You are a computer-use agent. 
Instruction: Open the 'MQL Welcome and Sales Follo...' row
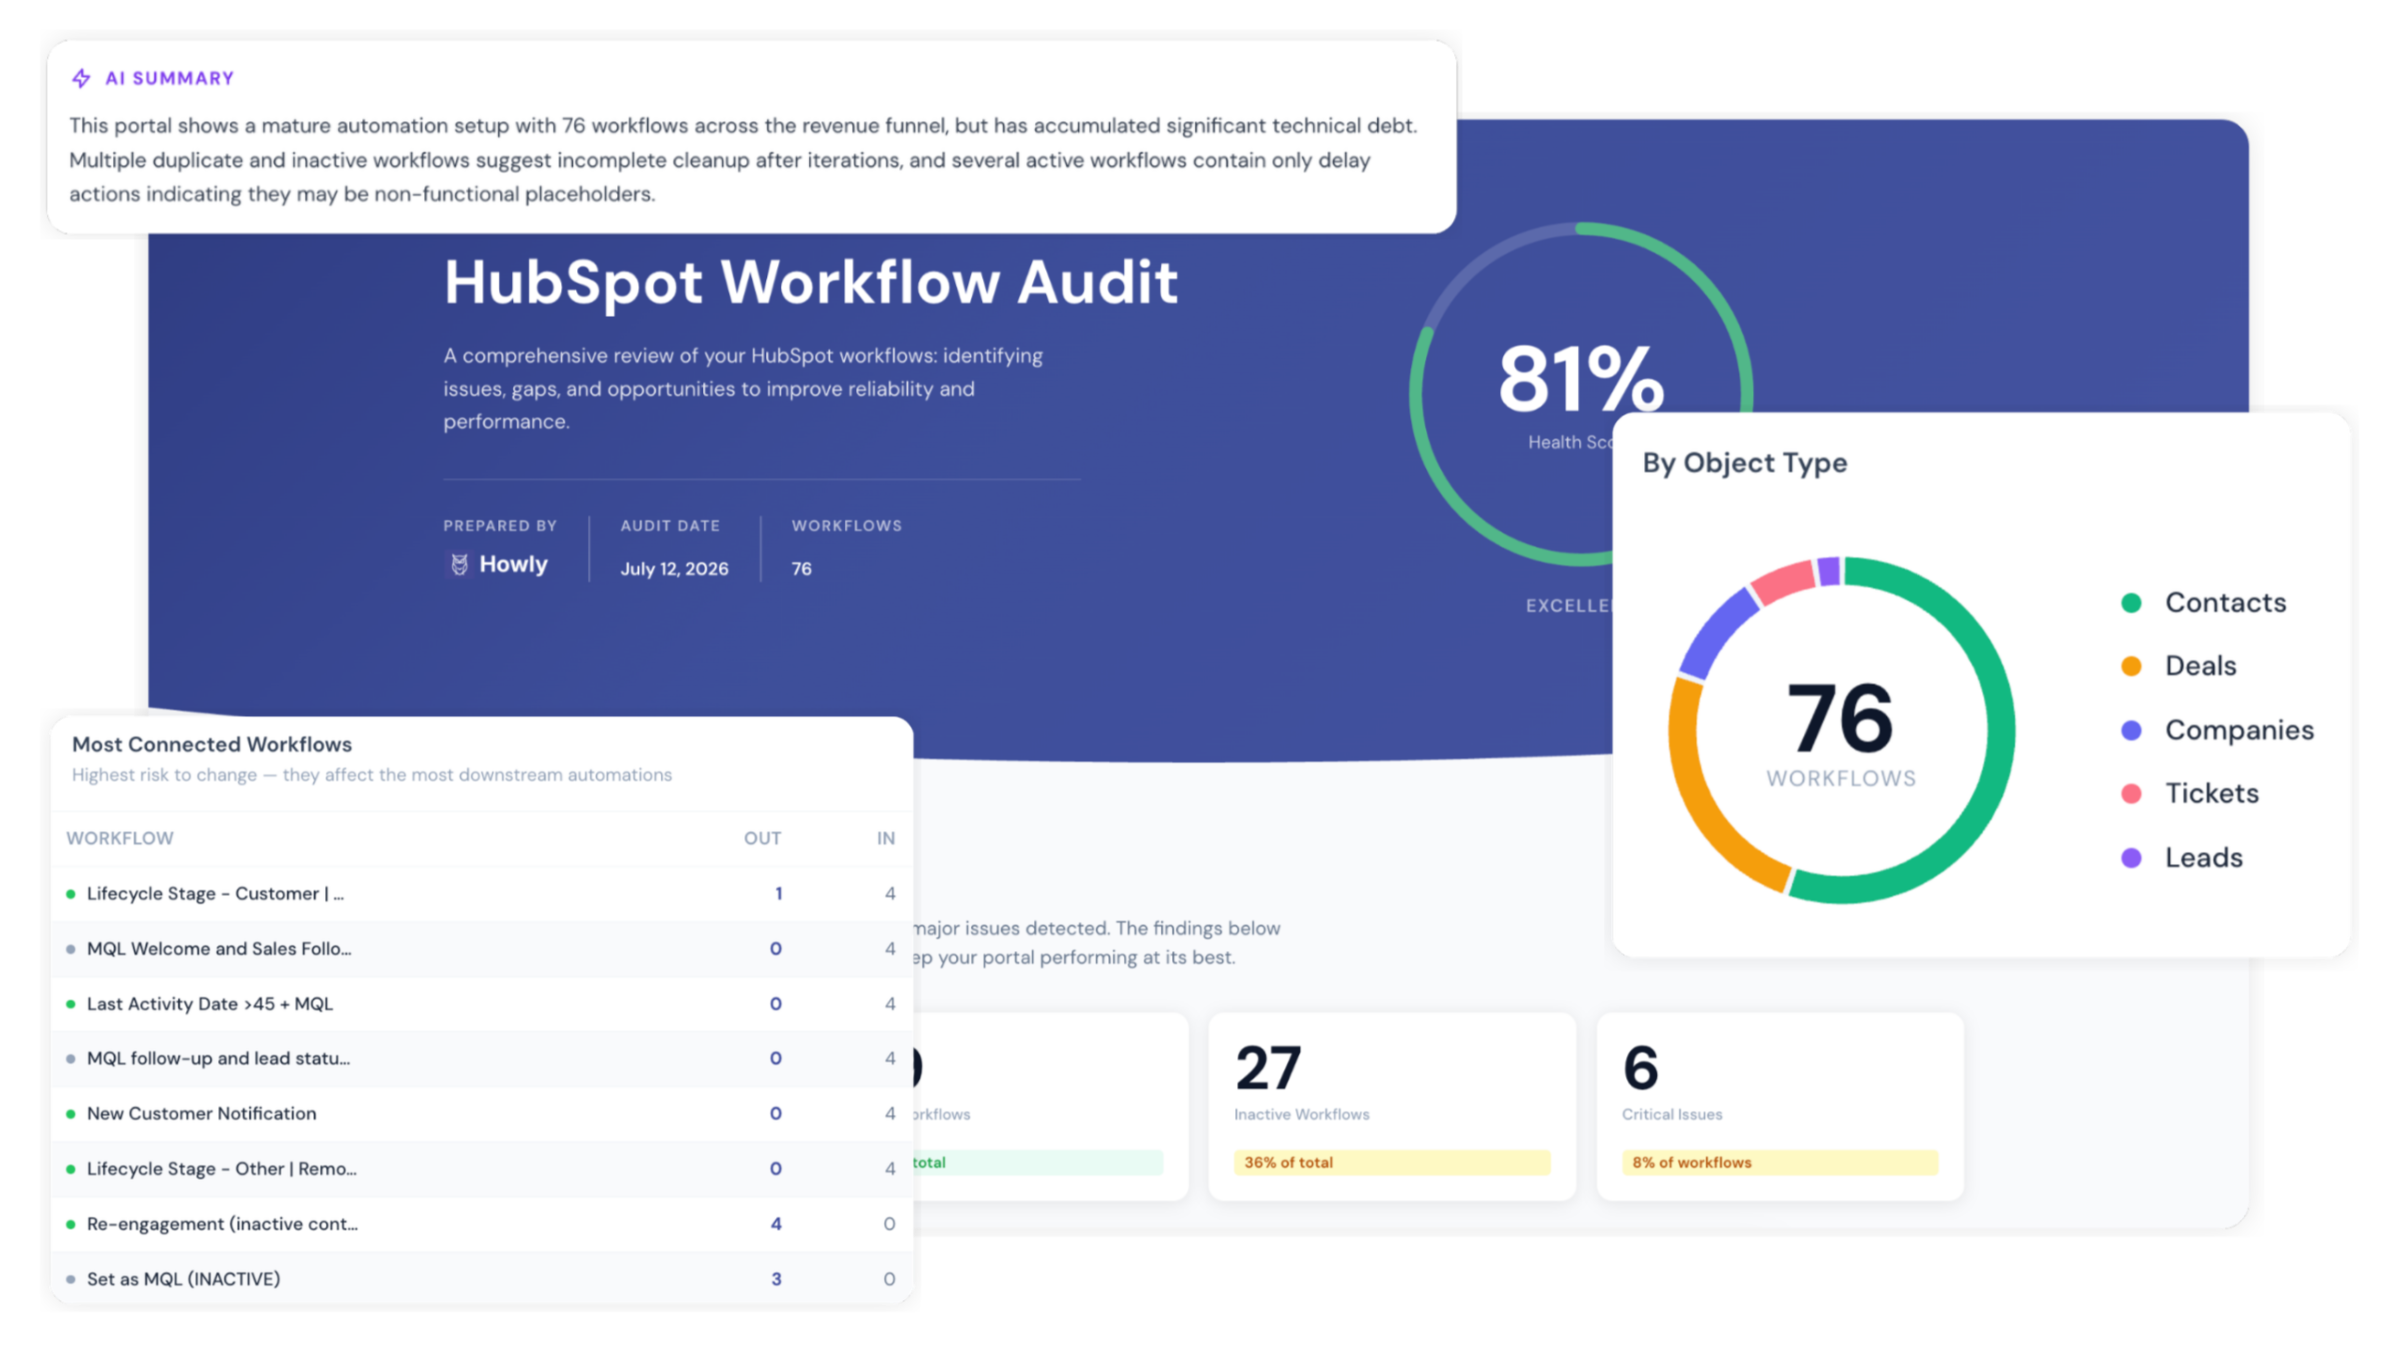482,948
